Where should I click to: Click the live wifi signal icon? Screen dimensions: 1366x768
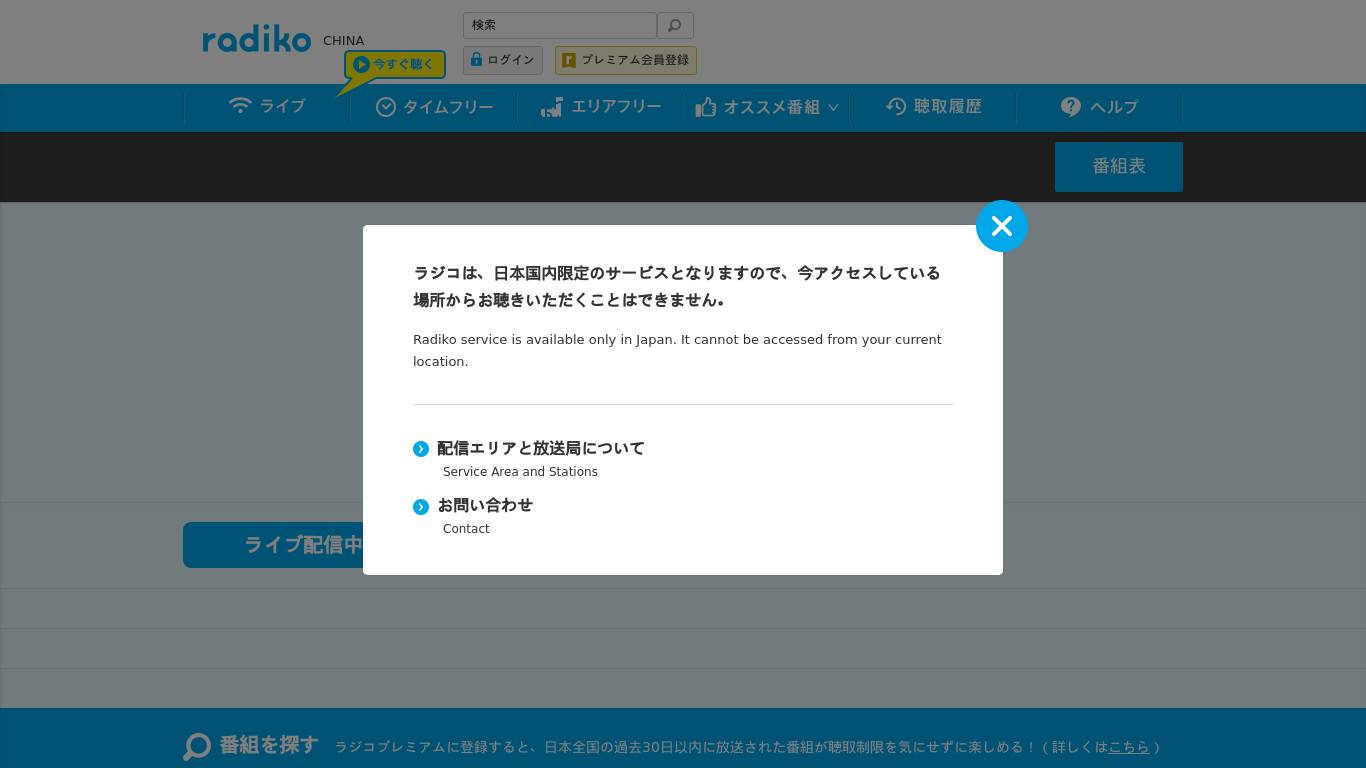[x=240, y=105]
